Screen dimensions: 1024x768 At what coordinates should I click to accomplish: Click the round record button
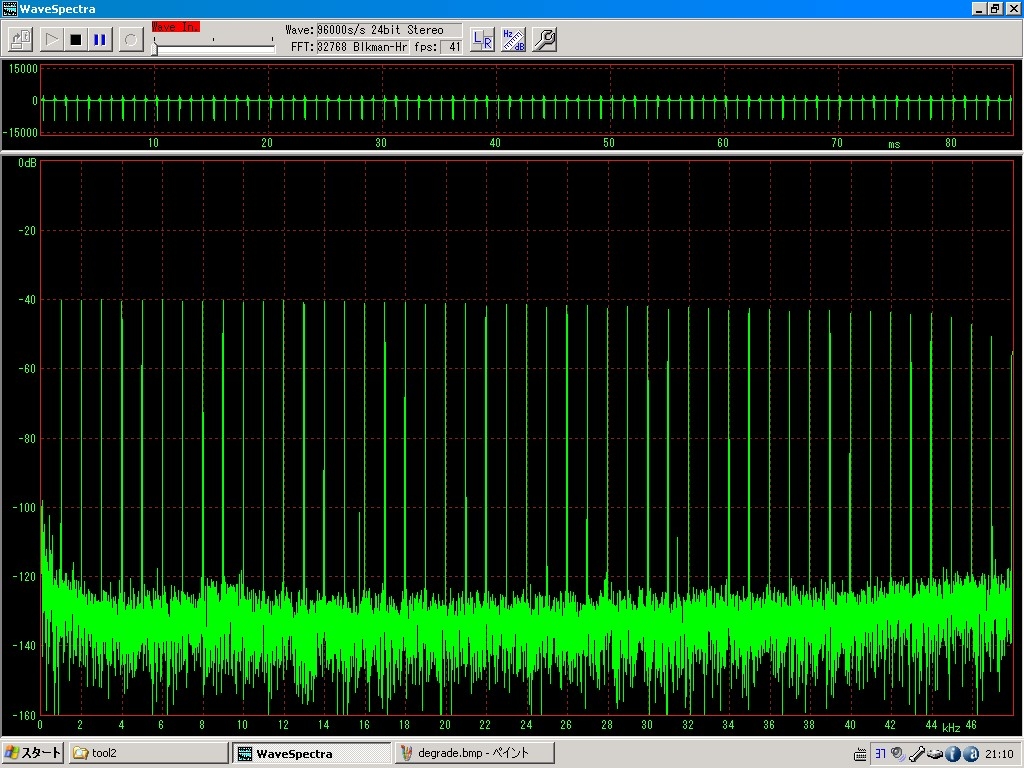(x=130, y=39)
